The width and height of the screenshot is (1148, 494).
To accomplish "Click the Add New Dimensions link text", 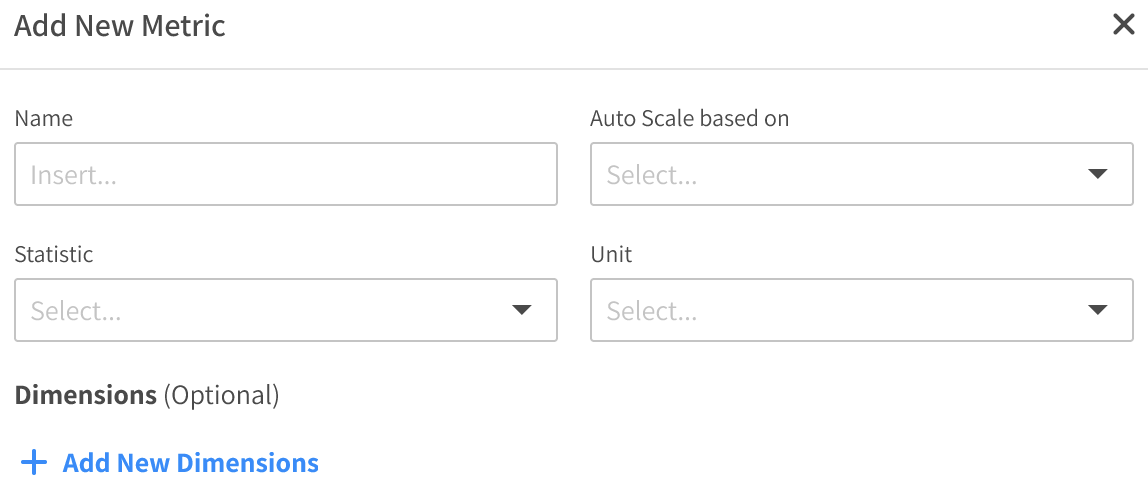I will click(x=190, y=463).
